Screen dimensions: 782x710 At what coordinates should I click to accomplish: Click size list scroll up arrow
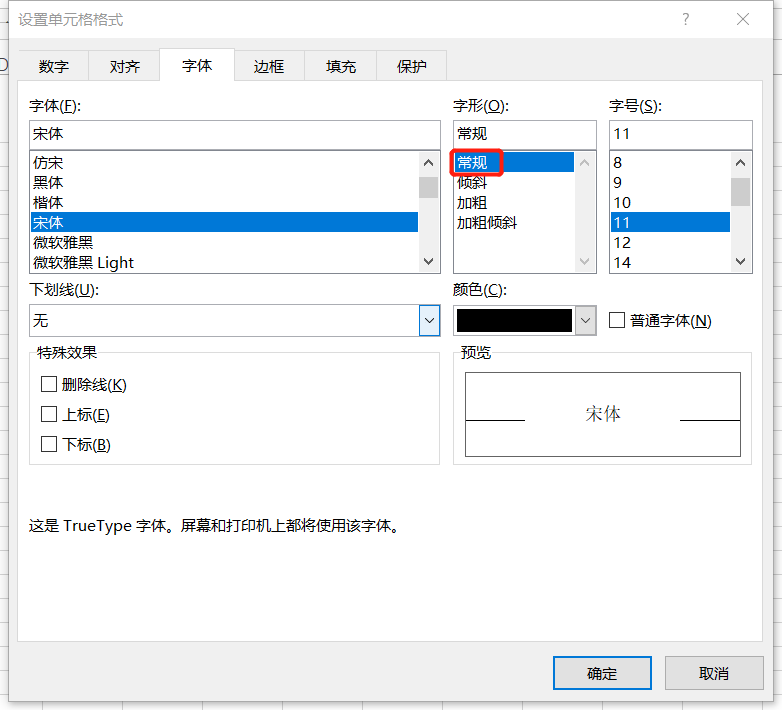(x=741, y=163)
